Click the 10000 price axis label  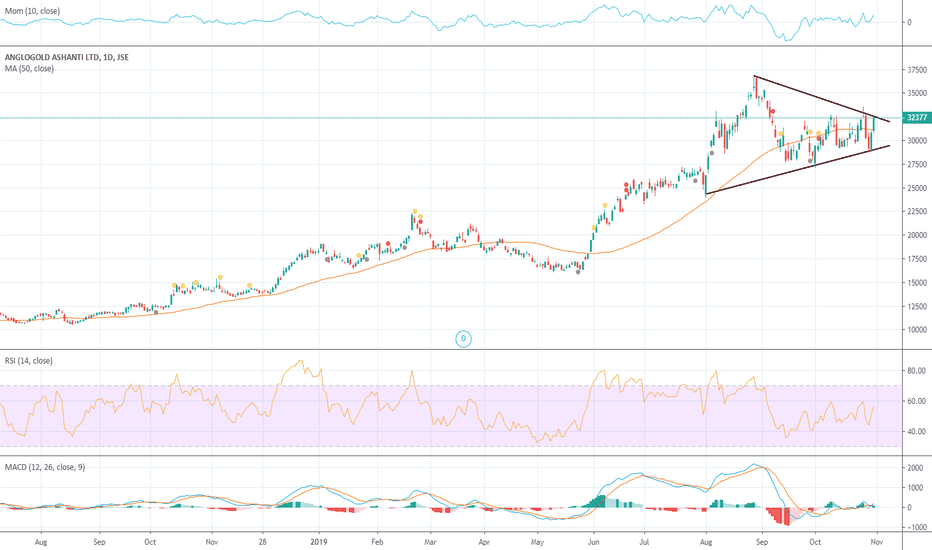917,330
